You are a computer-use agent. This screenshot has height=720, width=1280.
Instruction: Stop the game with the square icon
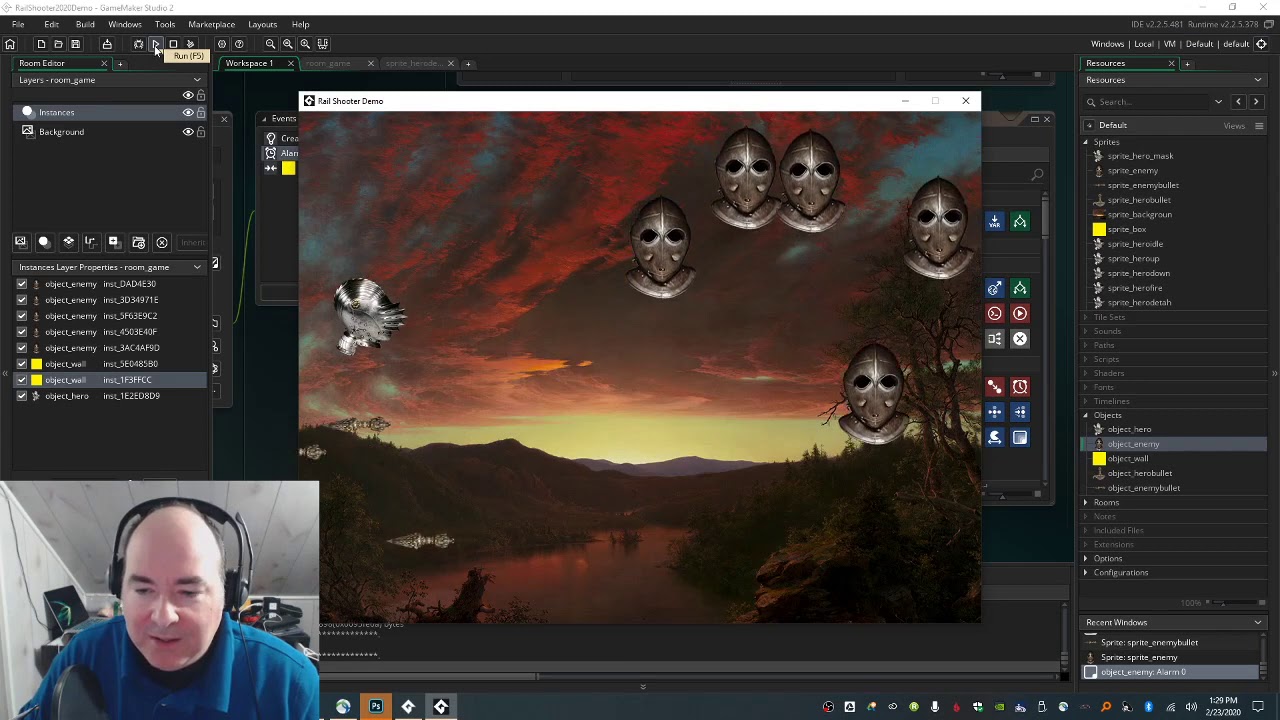click(x=173, y=44)
